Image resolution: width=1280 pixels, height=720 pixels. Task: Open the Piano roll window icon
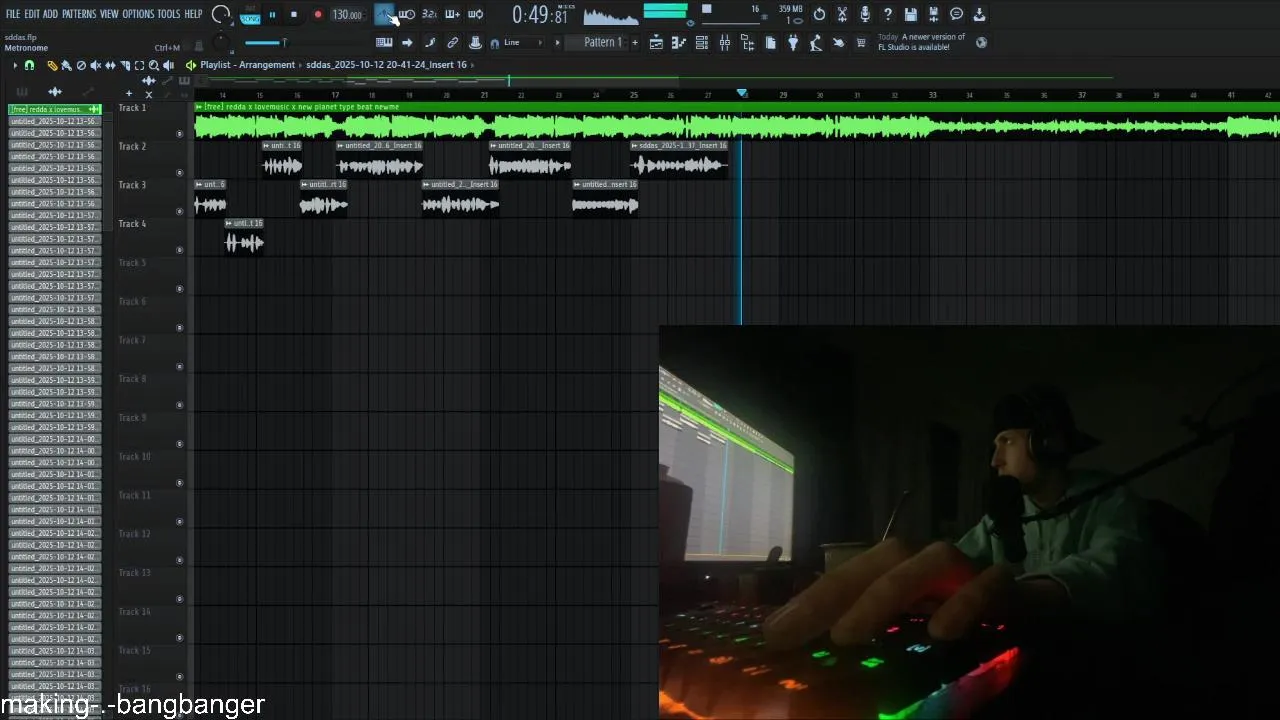[679, 43]
